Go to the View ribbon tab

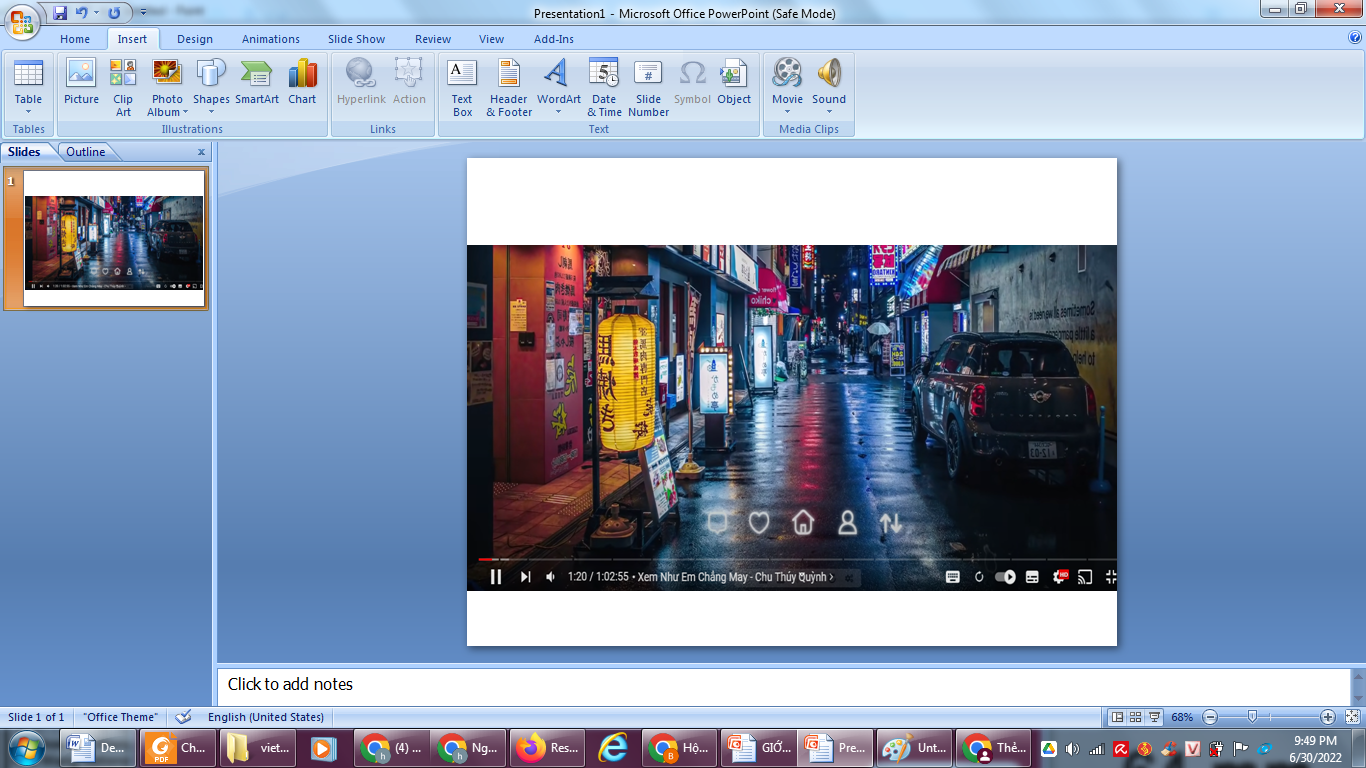(x=492, y=39)
